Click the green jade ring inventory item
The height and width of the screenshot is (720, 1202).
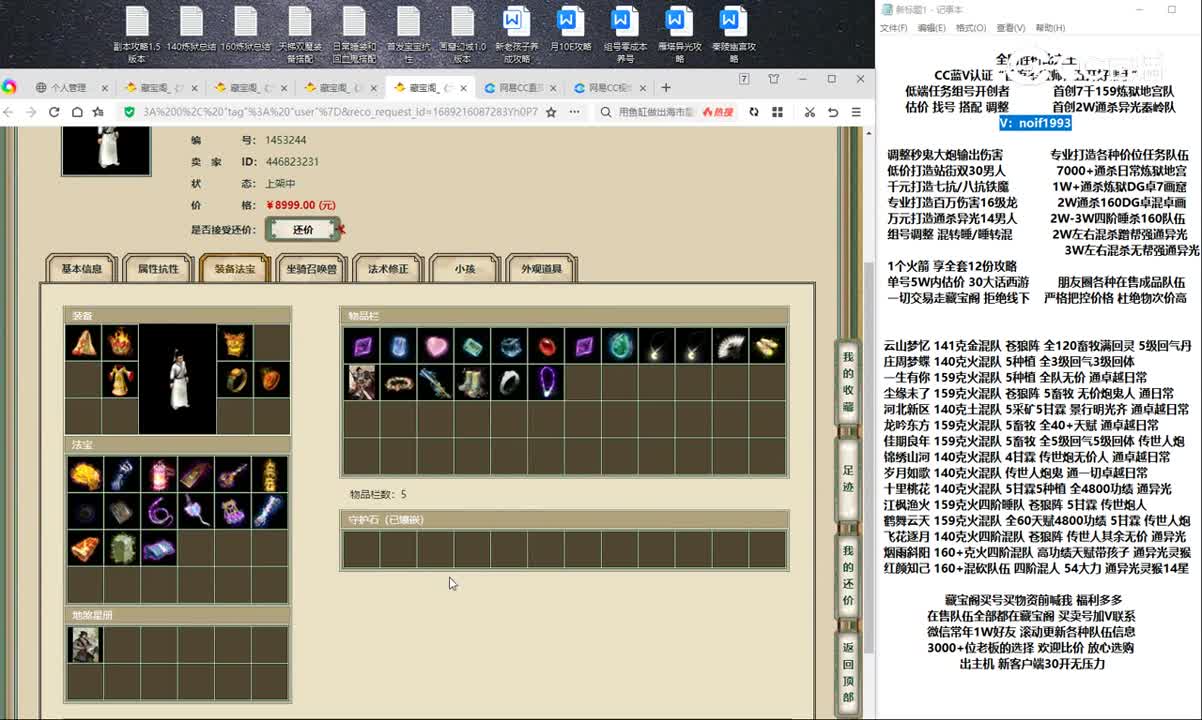click(620, 346)
